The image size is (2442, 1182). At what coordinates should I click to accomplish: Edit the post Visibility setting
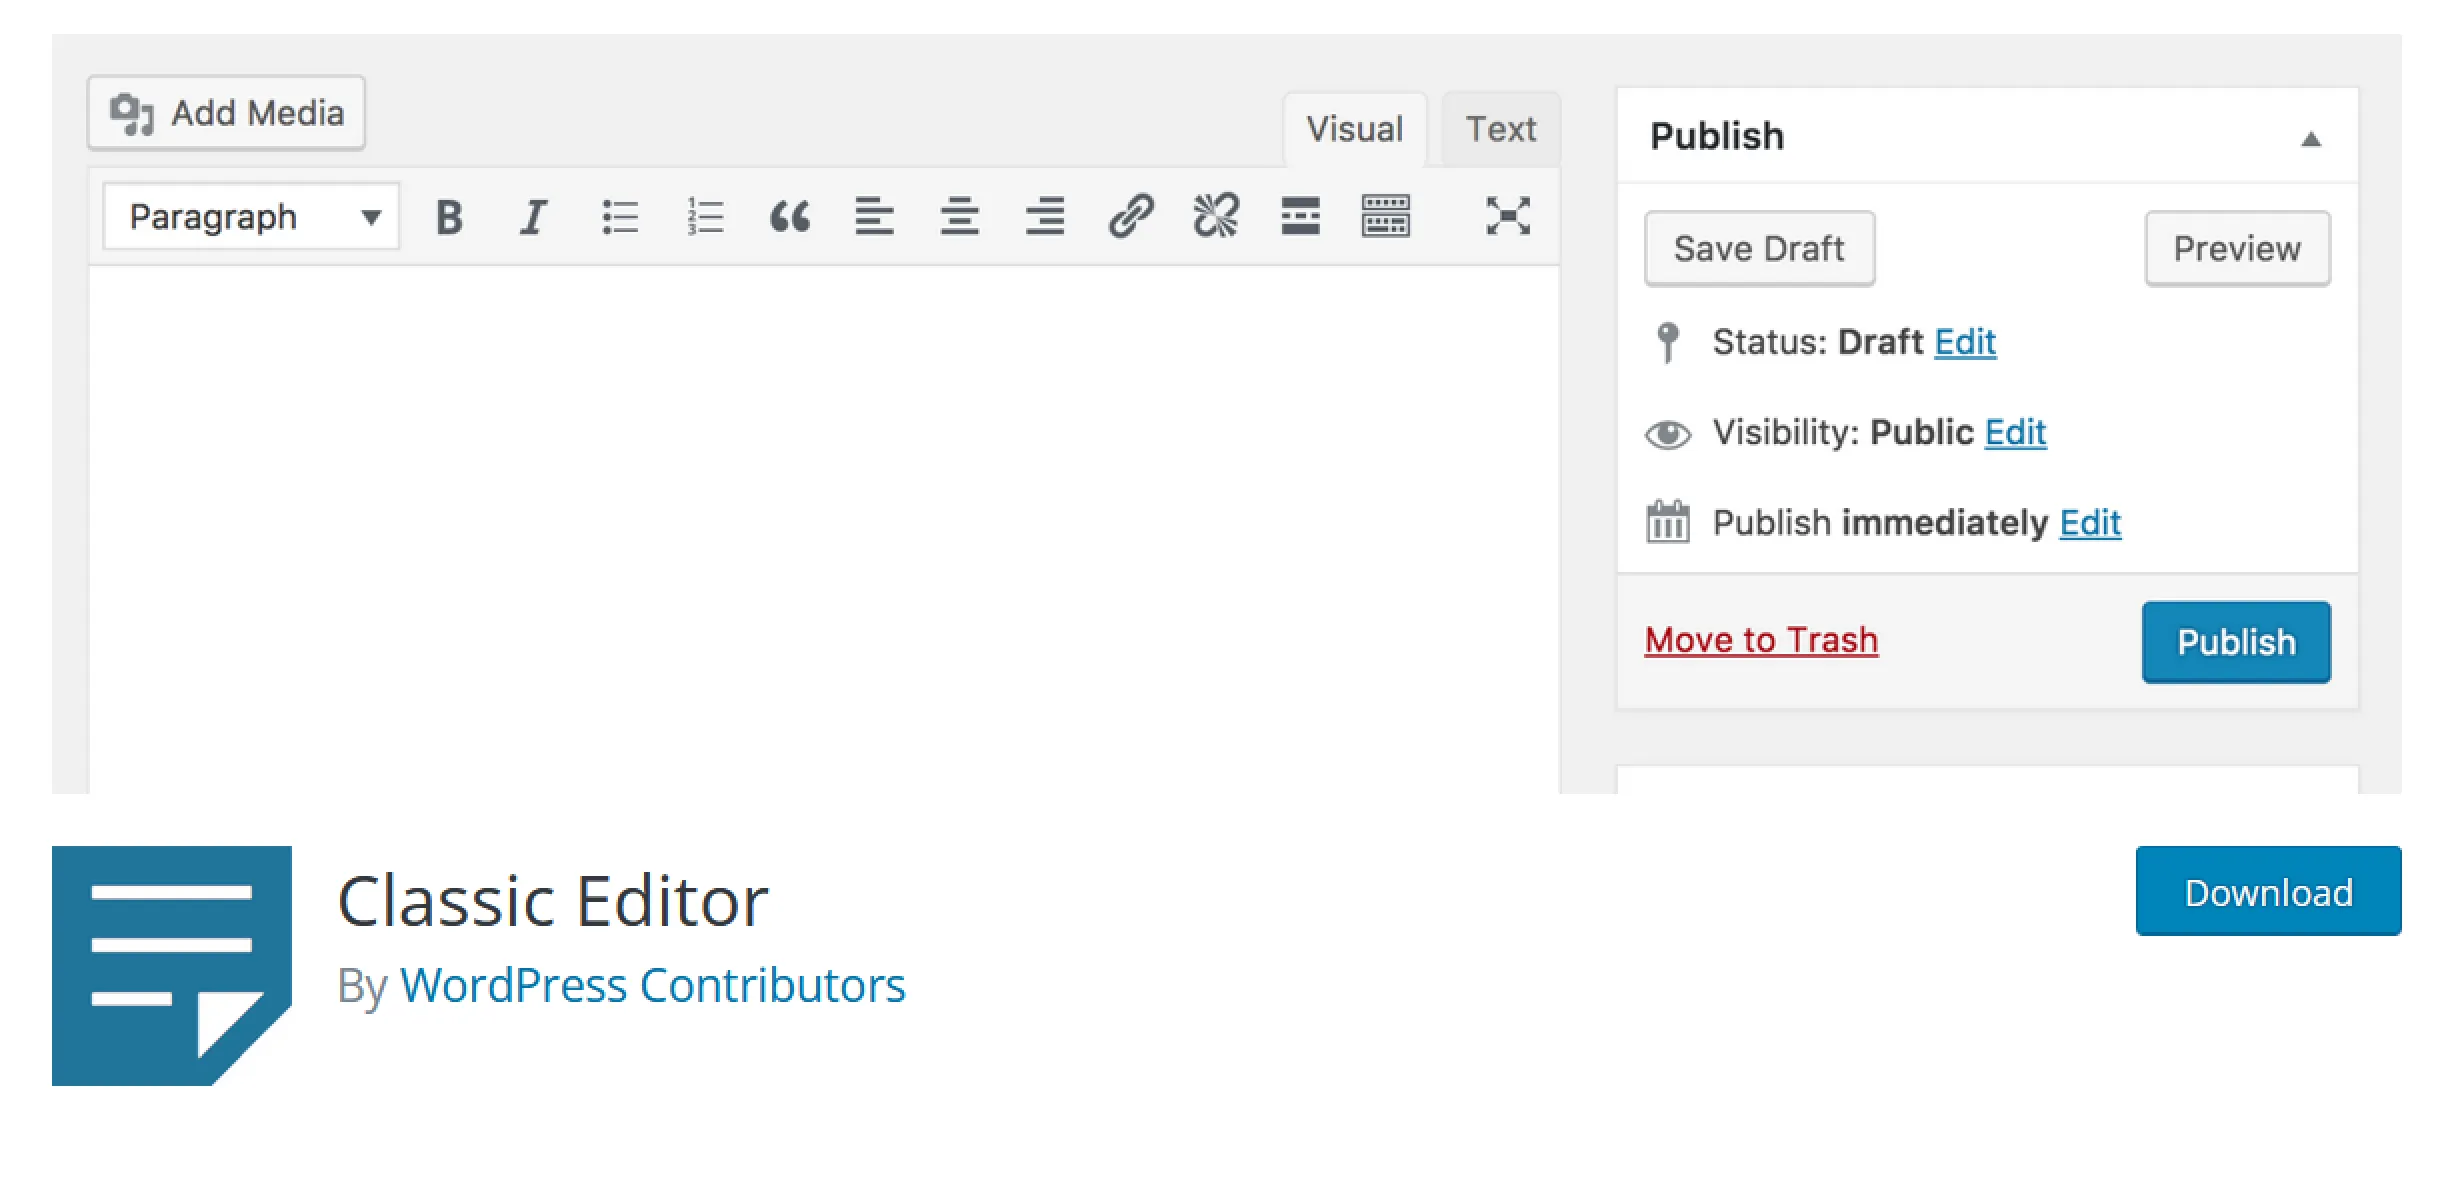click(2015, 432)
